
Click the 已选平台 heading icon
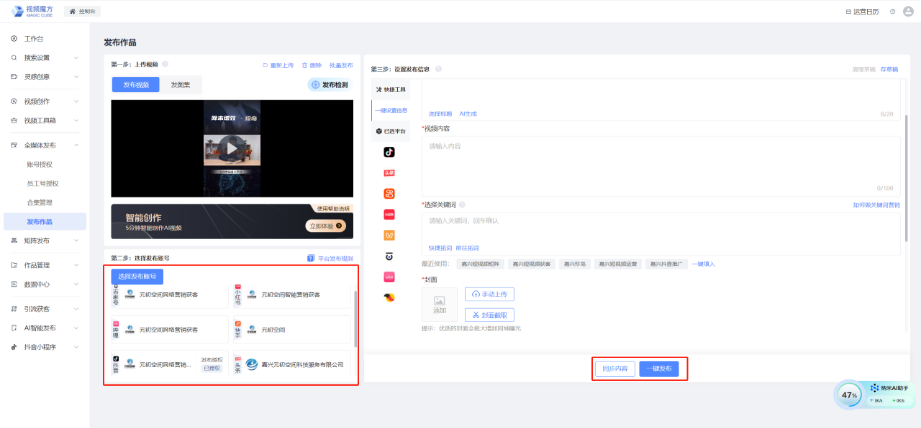[x=379, y=131]
